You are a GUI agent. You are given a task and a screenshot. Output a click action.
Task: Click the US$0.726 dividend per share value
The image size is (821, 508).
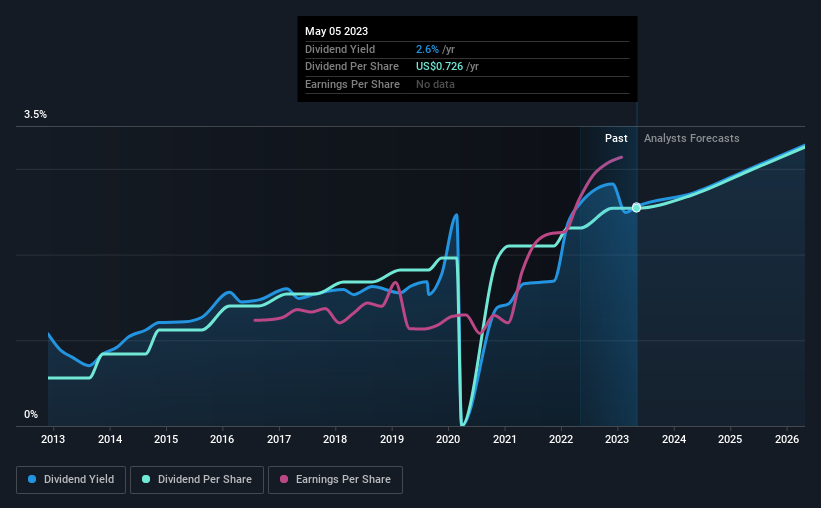tap(439, 67)
